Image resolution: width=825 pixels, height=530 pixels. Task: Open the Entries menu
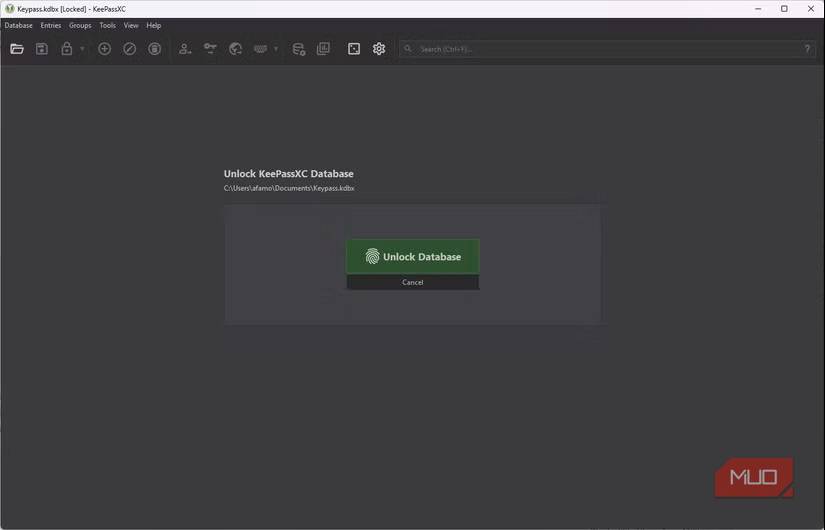coord(51,25)
